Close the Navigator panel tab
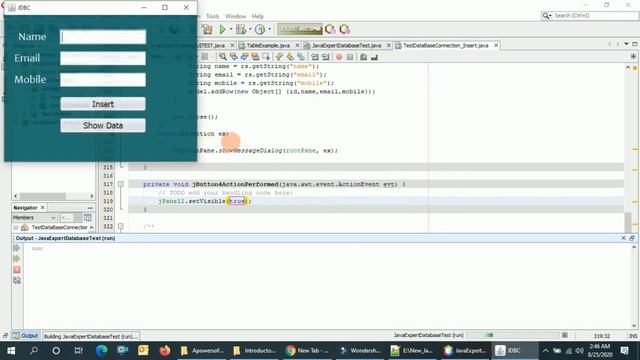640x360 pixels. 42,208
